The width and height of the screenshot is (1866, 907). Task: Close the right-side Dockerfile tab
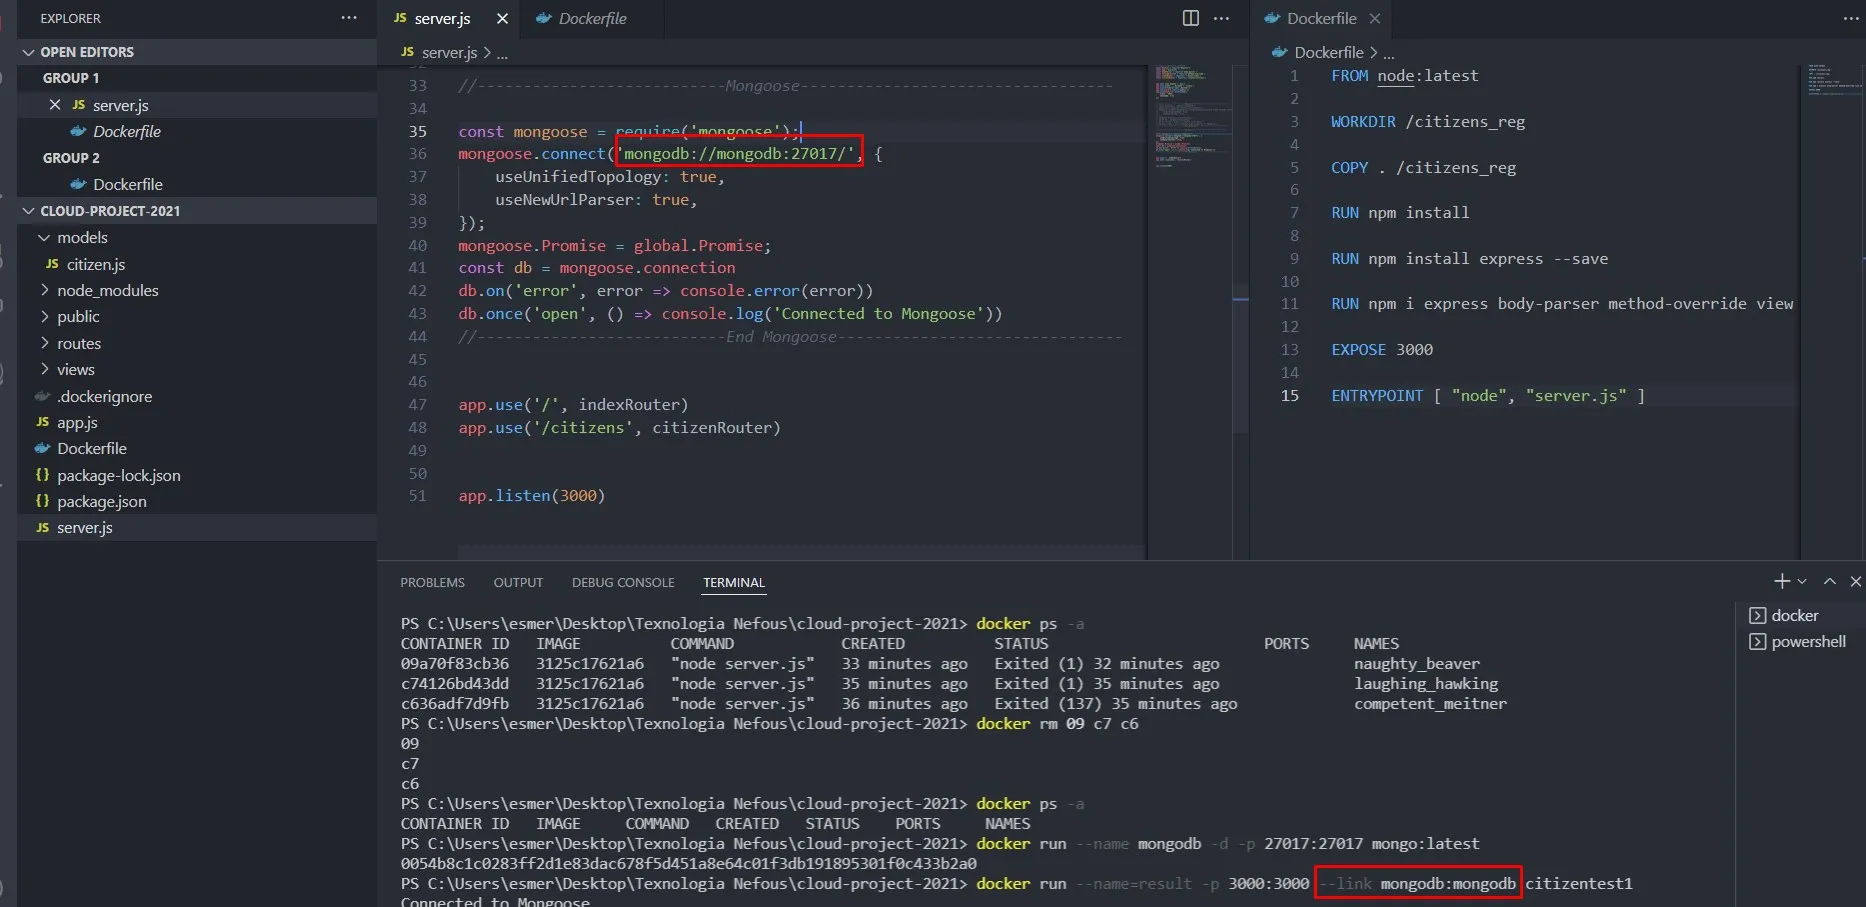pyautogui.click(x=1375, y=18)
